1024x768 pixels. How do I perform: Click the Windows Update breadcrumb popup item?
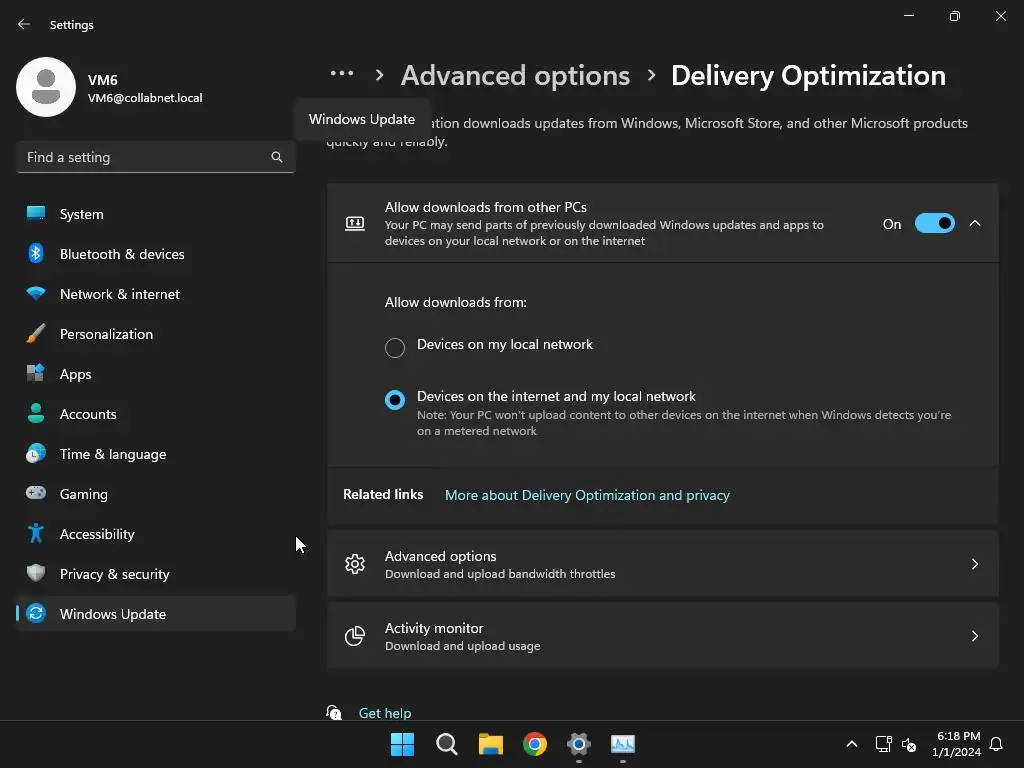[x=362, y=119]
